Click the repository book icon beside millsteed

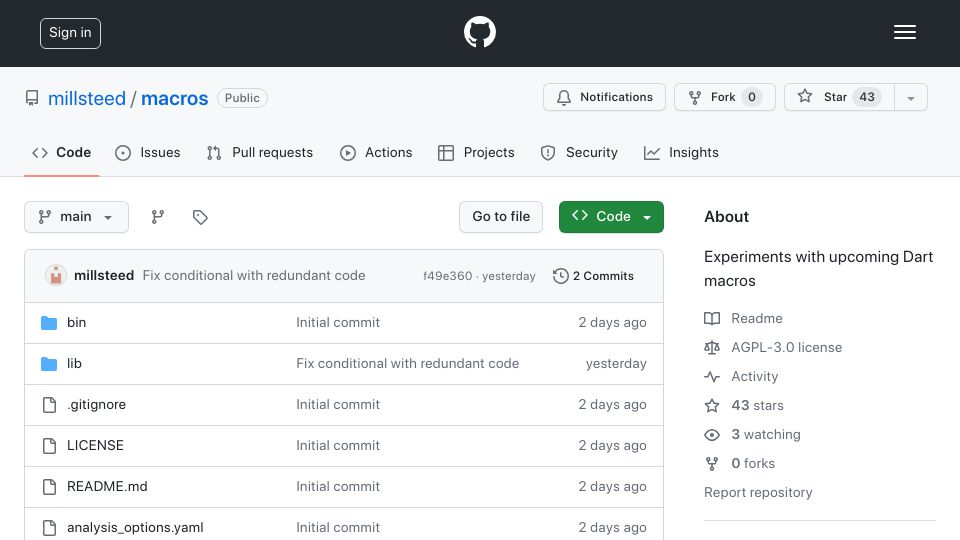click(x=32, y=98)
